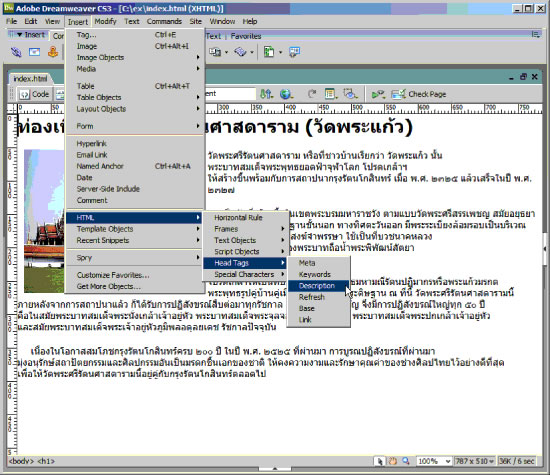Viewport: 550px width, 475px height.
Task: Choose Link from Head Tags submenu
Action: coord(318,320)
